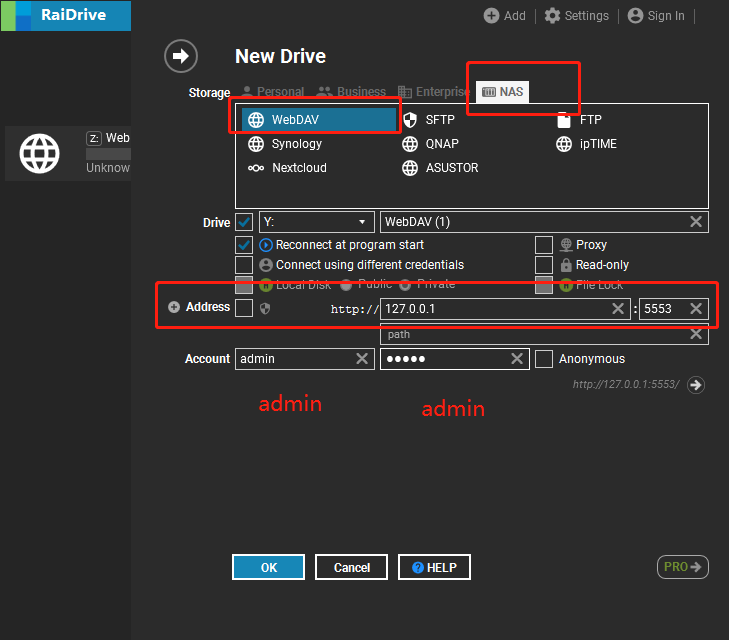Screen dimensions: 729x640
Task: Click the plus icon beside Address
Action: click(174, 307)
